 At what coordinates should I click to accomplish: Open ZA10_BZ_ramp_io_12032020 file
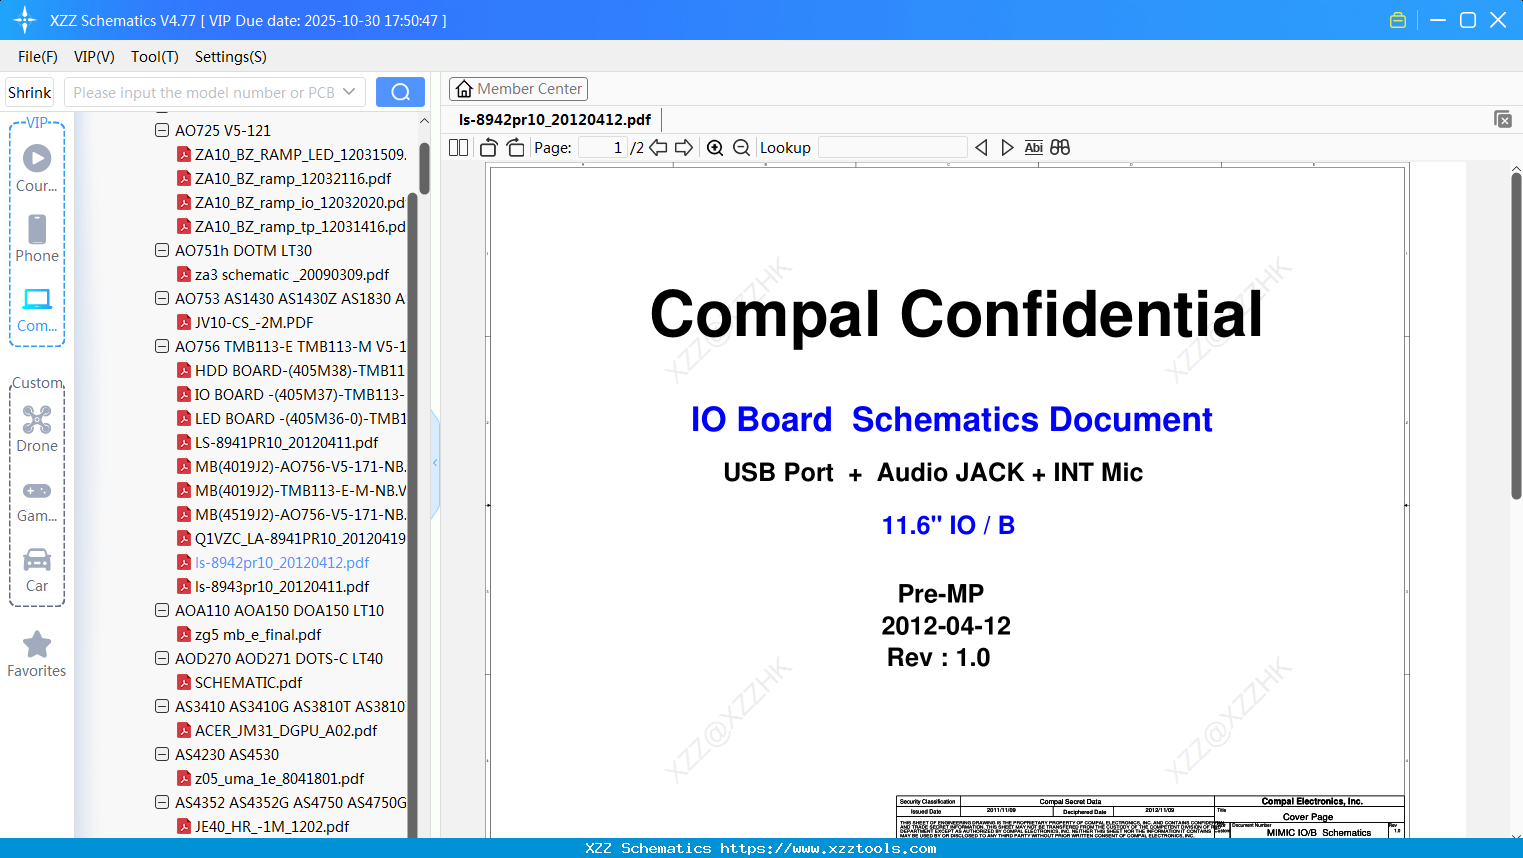[x=300, y=202]
